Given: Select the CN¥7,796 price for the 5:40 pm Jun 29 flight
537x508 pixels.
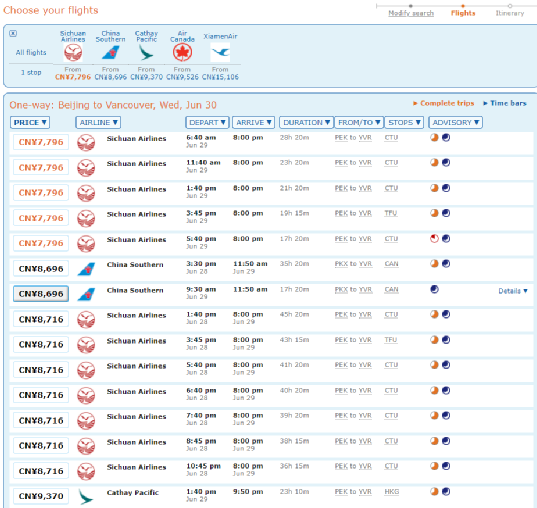Looking at the screenshot, I should coord(41,243).
